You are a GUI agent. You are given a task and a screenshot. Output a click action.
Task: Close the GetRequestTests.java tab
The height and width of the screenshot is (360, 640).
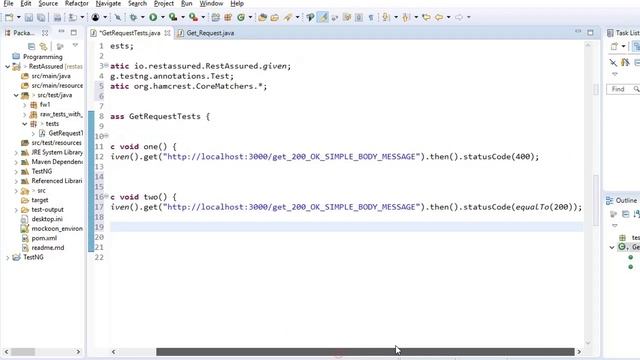(167, 33)
